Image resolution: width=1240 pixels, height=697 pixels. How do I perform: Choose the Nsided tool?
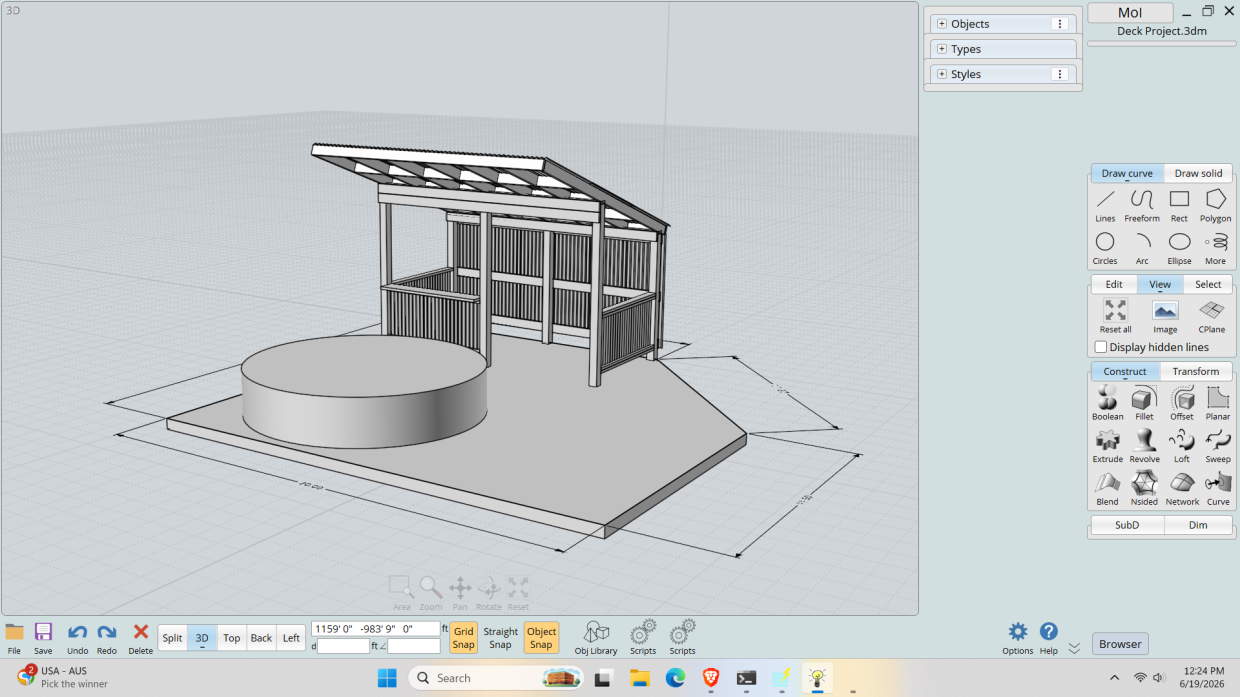click(1144, 489)
